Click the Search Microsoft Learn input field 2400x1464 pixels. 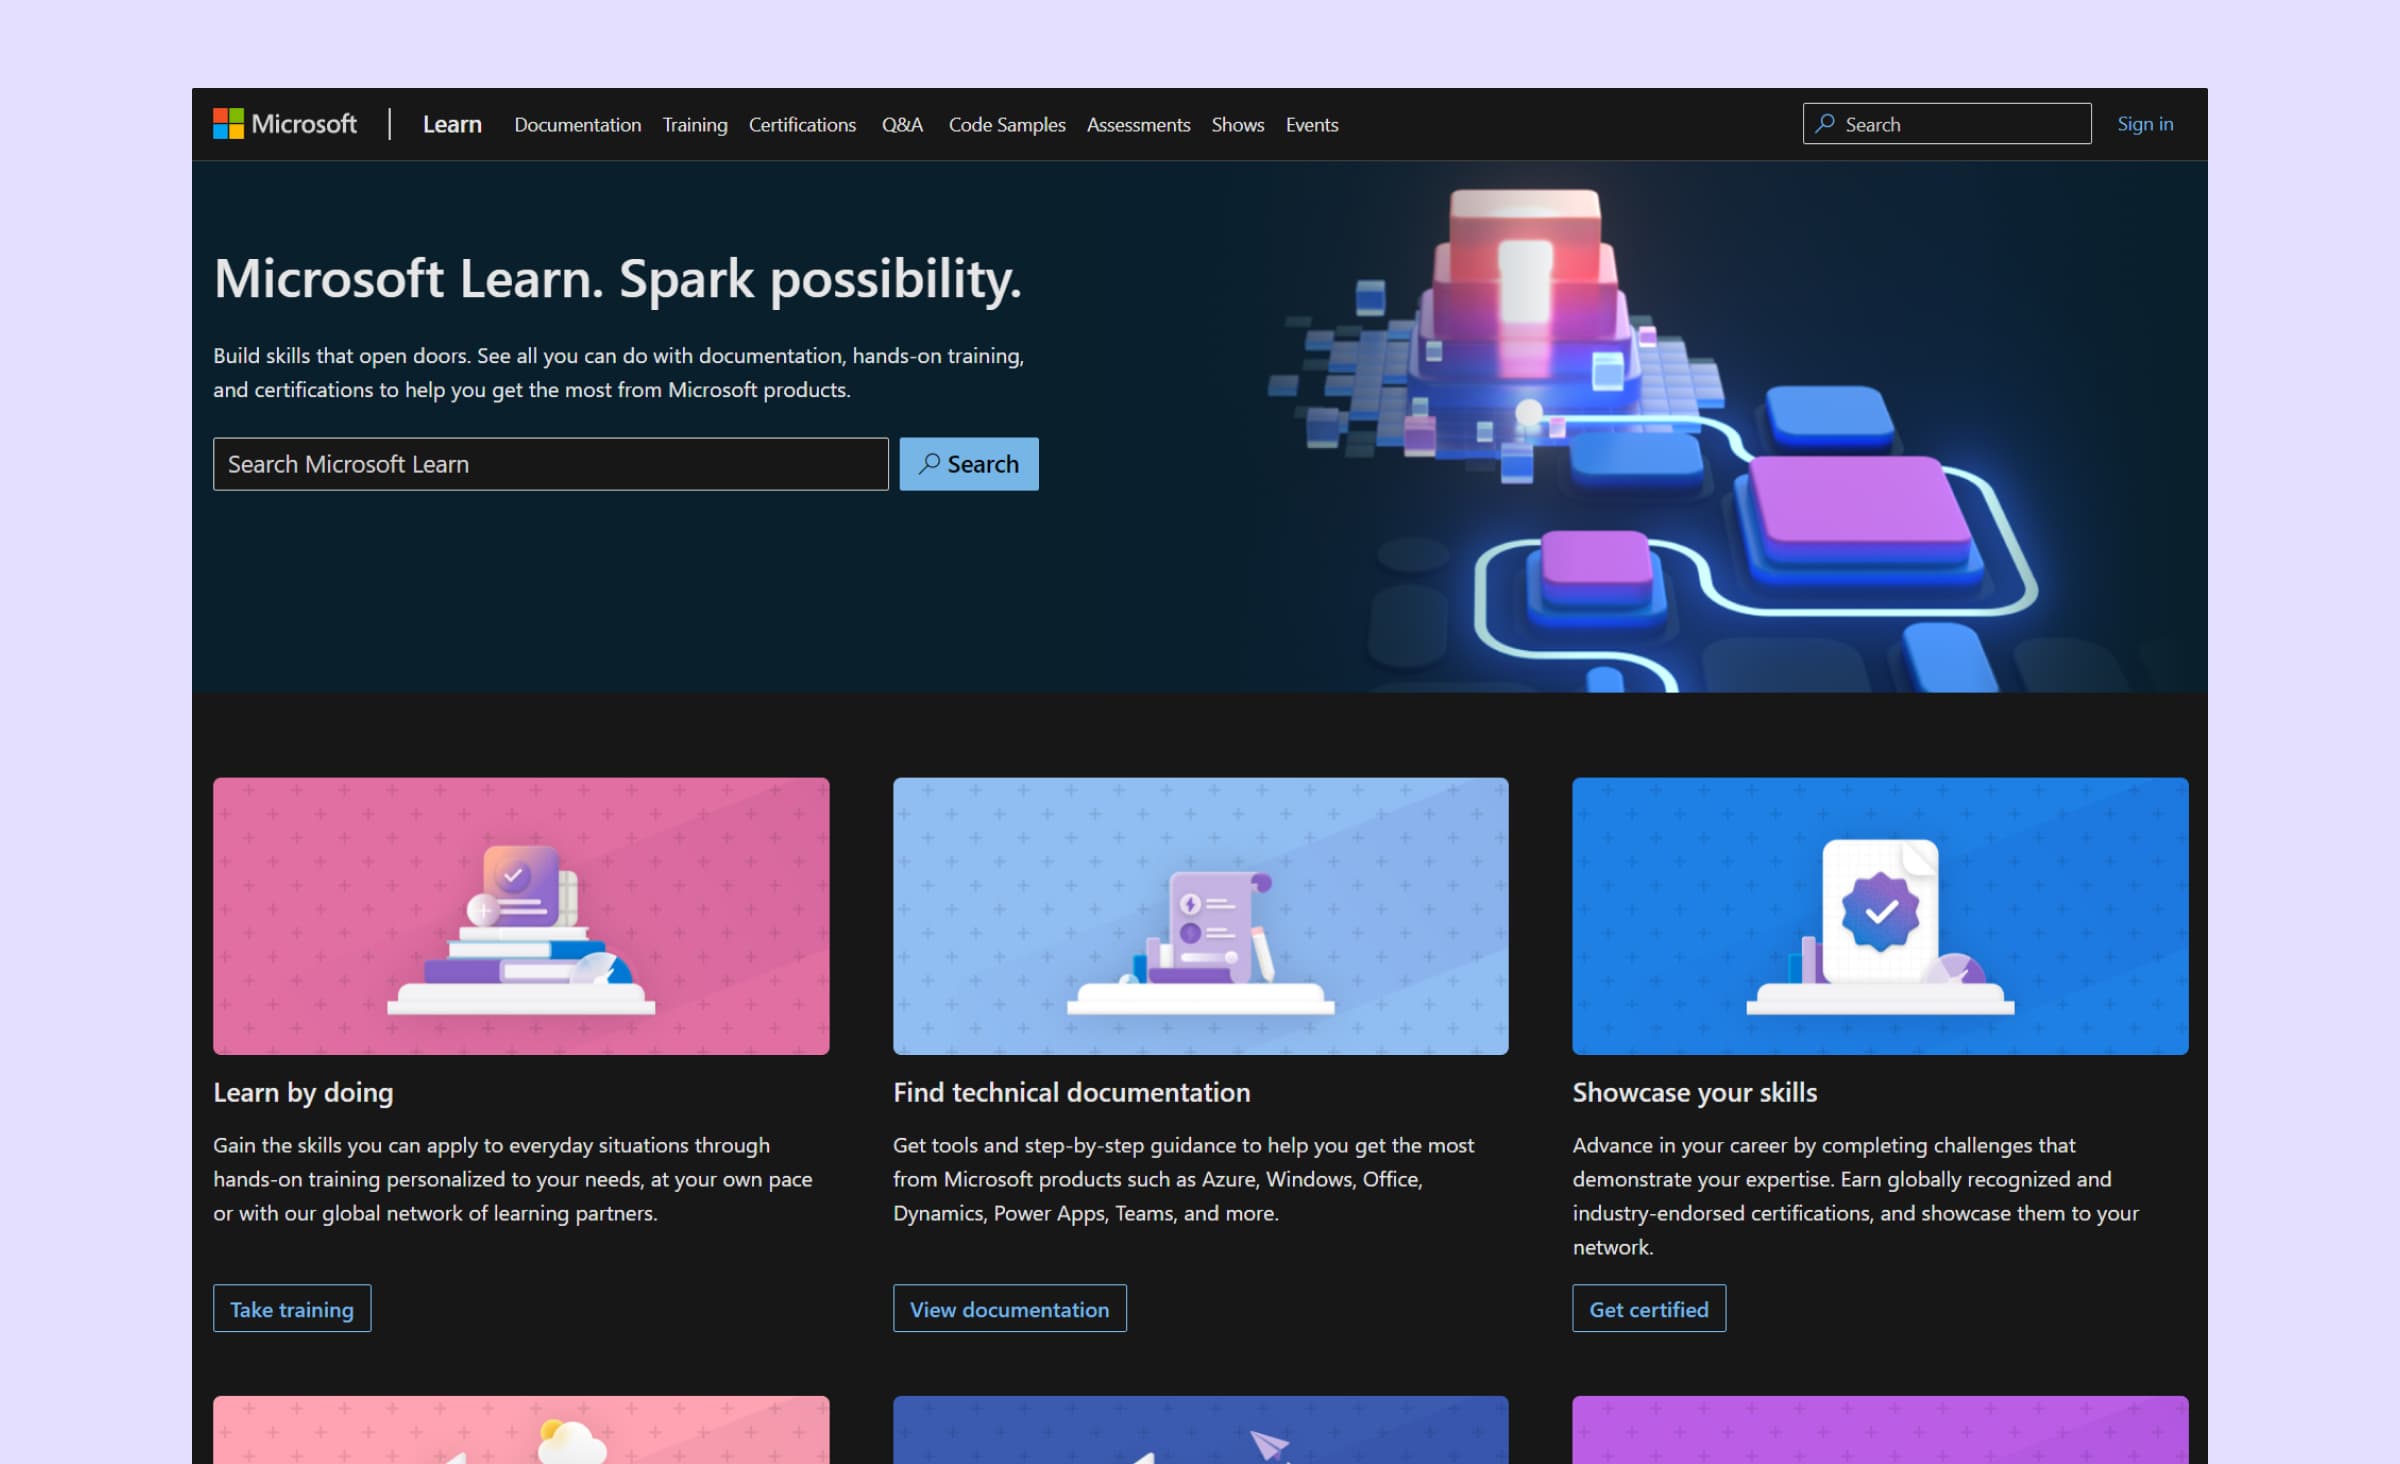549,463
